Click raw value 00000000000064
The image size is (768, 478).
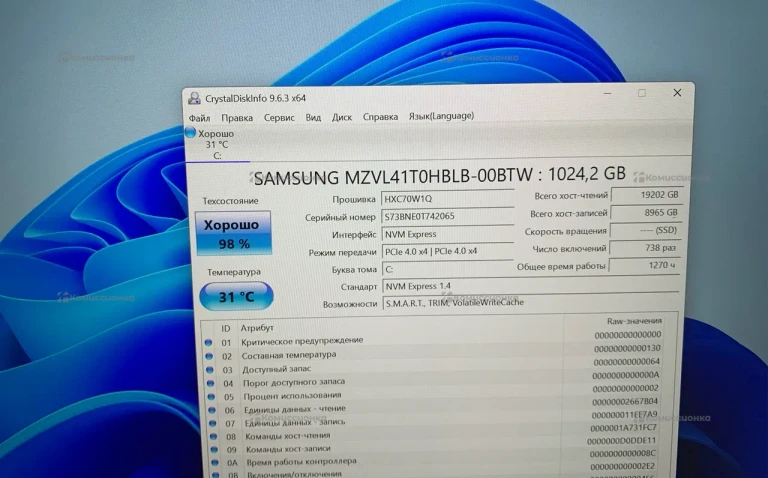point(627,362)
